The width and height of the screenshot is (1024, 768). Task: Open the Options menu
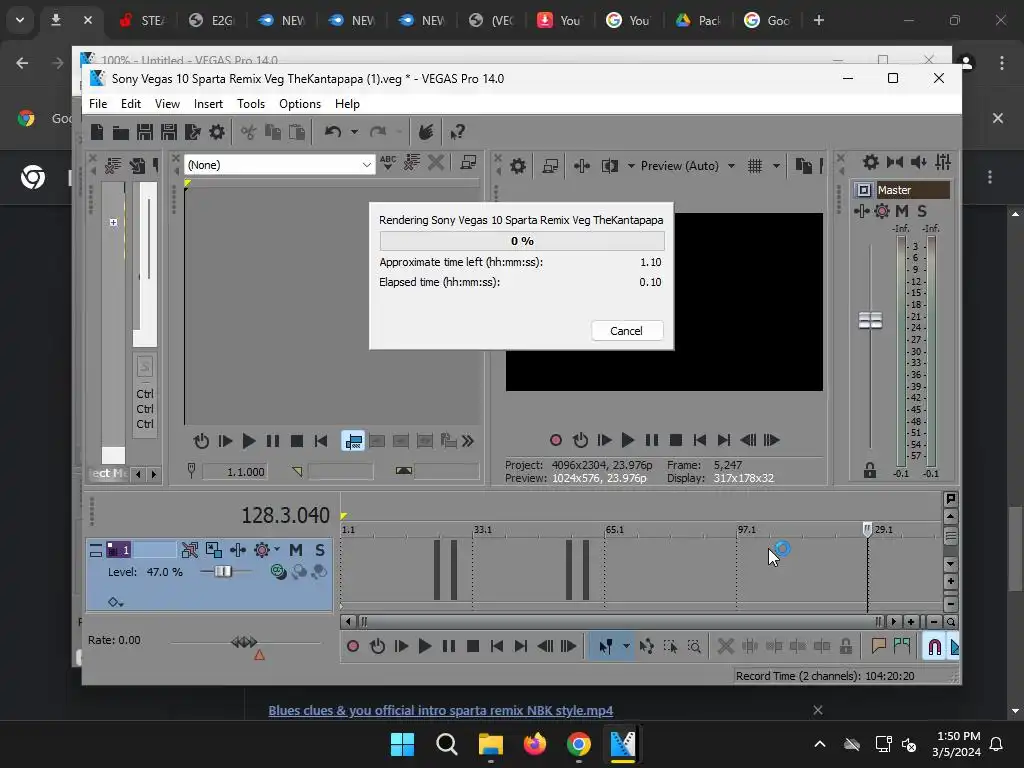[x=300, y=104]
